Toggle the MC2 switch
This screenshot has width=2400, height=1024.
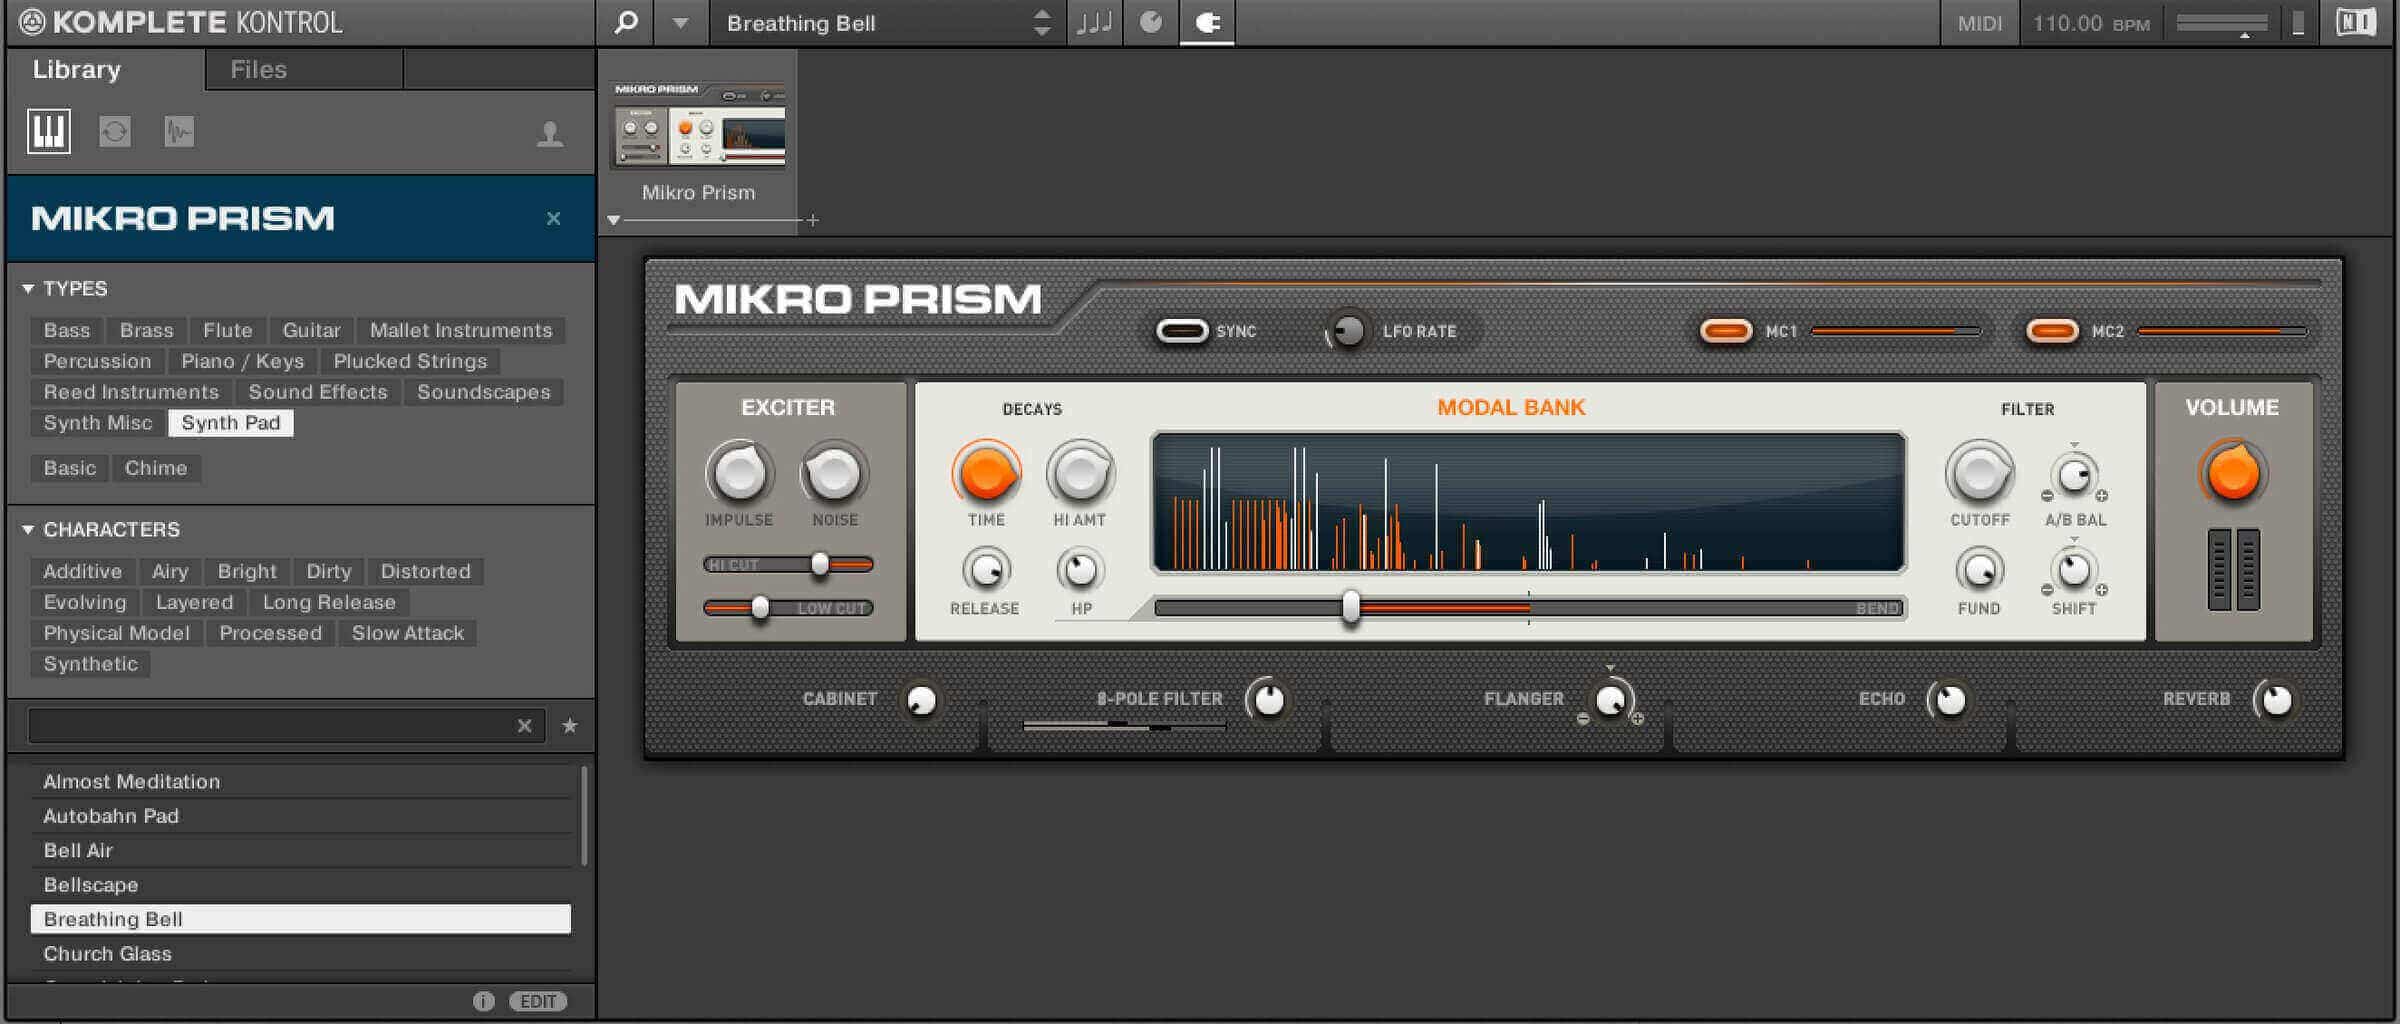coord(2052,331)
